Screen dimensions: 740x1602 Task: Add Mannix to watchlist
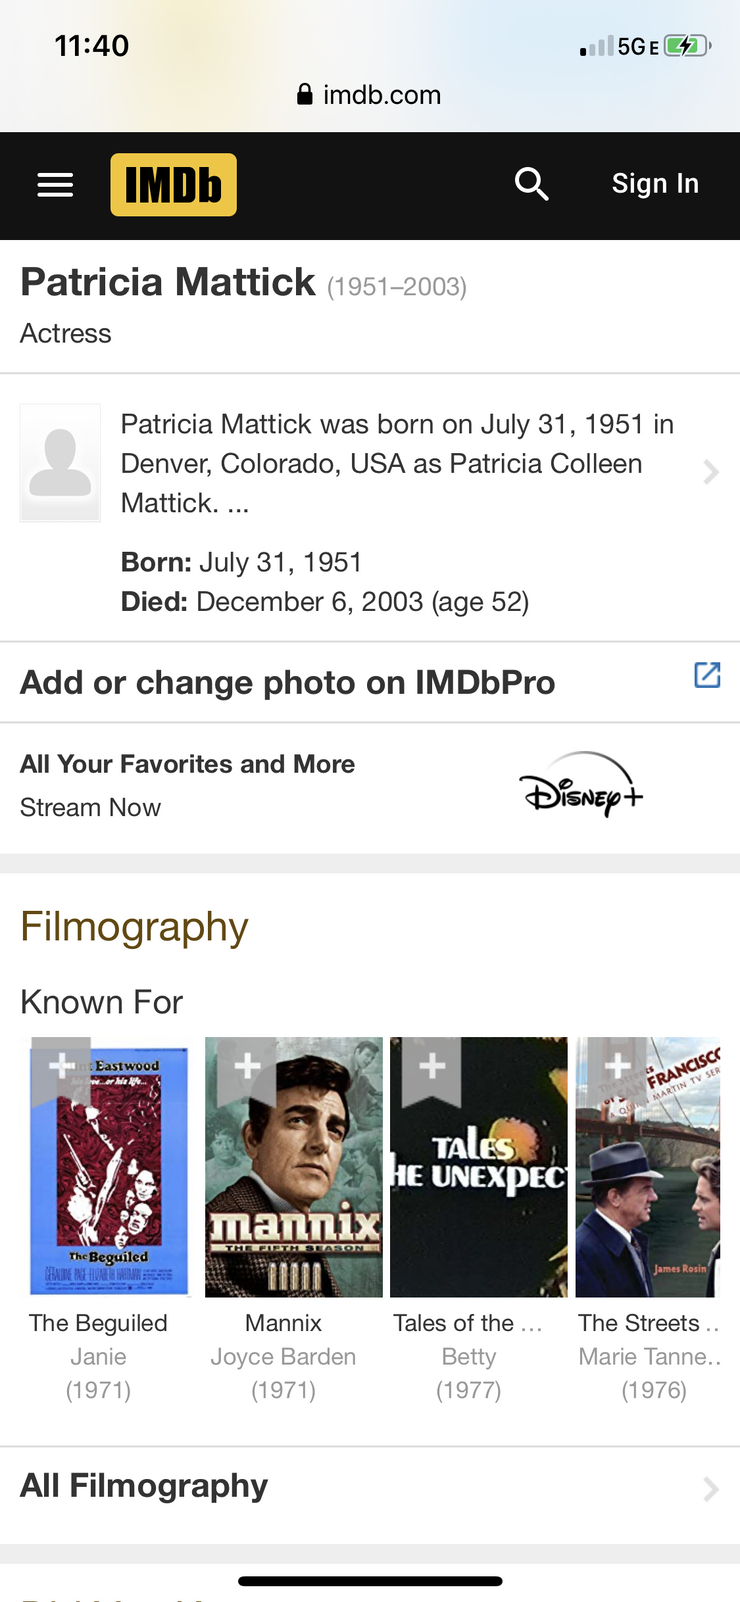(247, 1067)
